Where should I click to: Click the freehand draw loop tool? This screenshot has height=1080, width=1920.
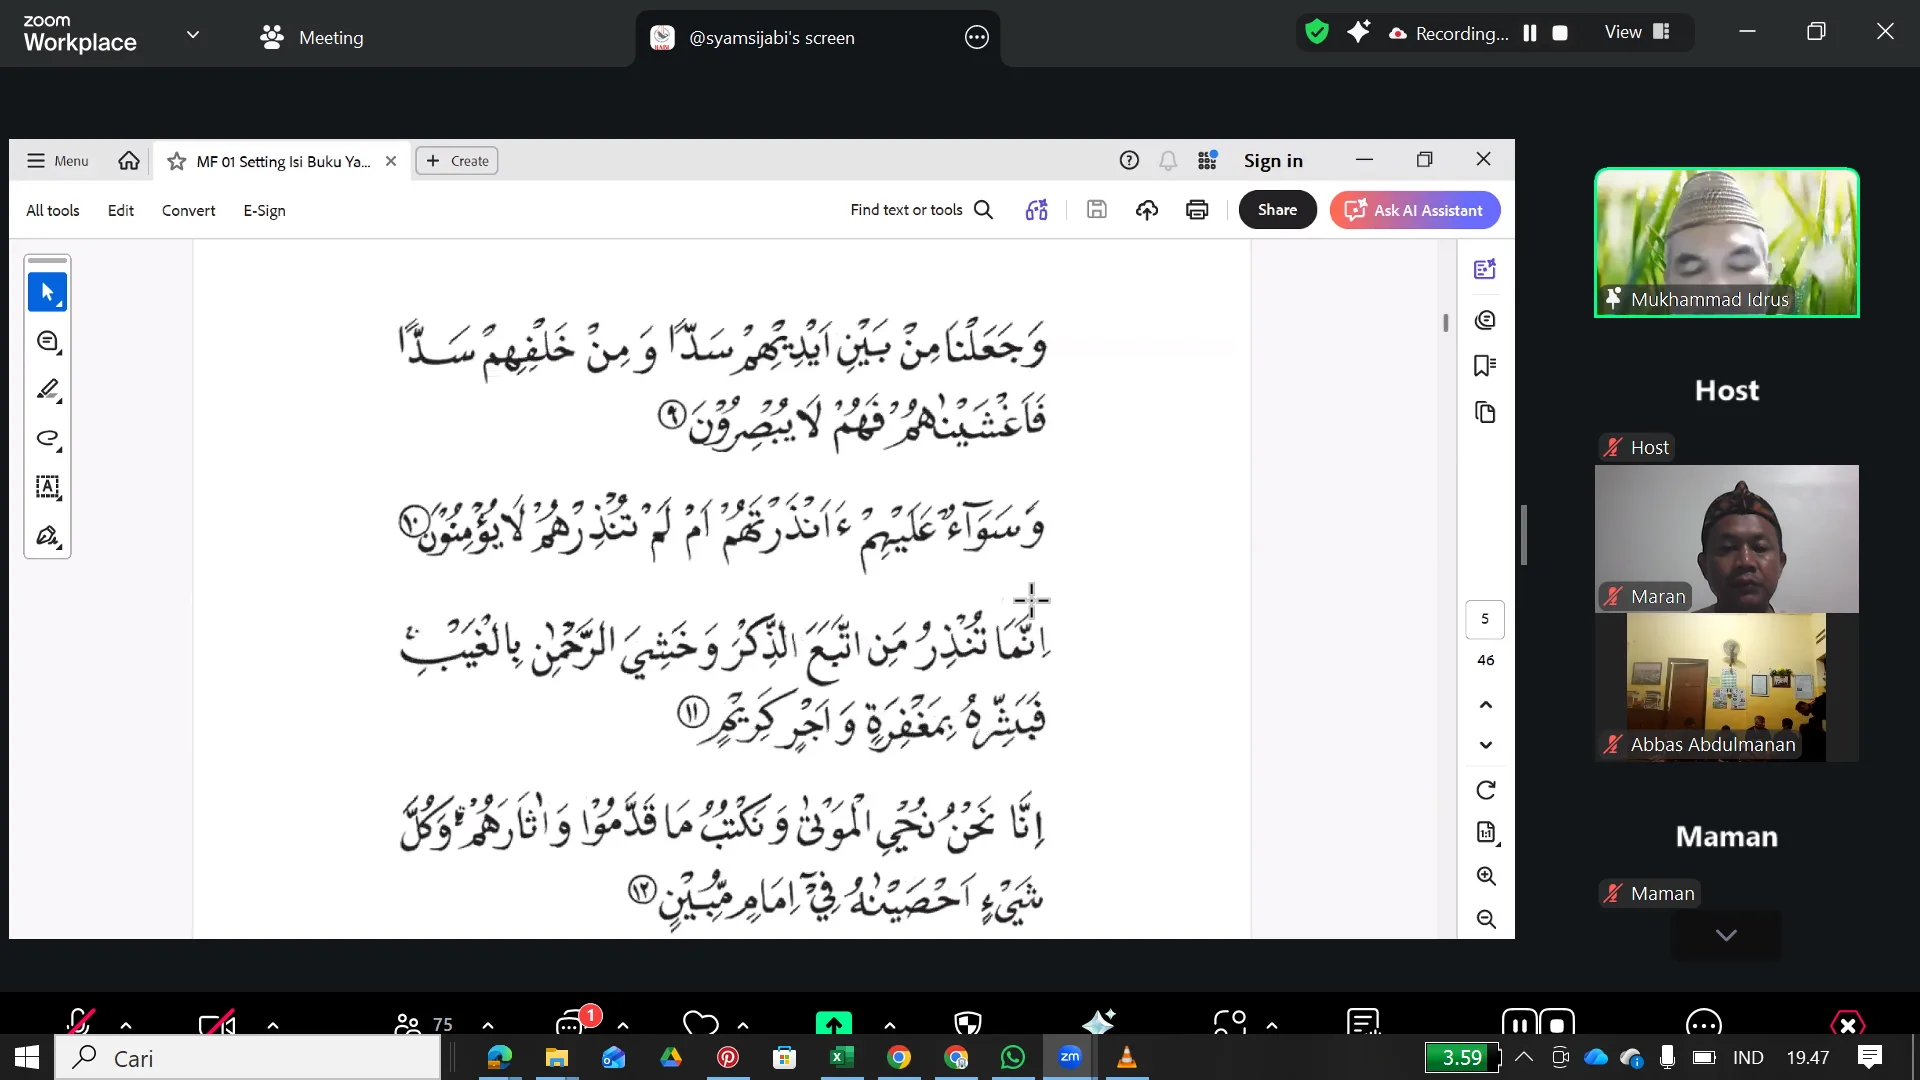(x=47, y=438)
